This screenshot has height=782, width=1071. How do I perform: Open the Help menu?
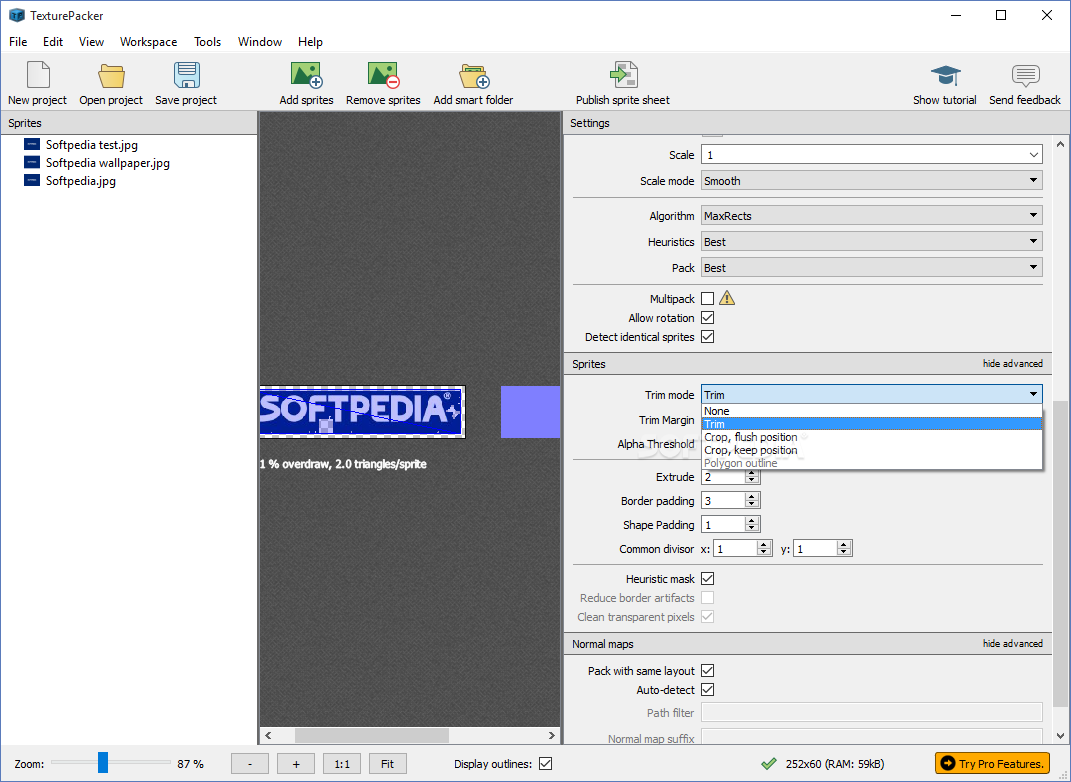(310, 42)
